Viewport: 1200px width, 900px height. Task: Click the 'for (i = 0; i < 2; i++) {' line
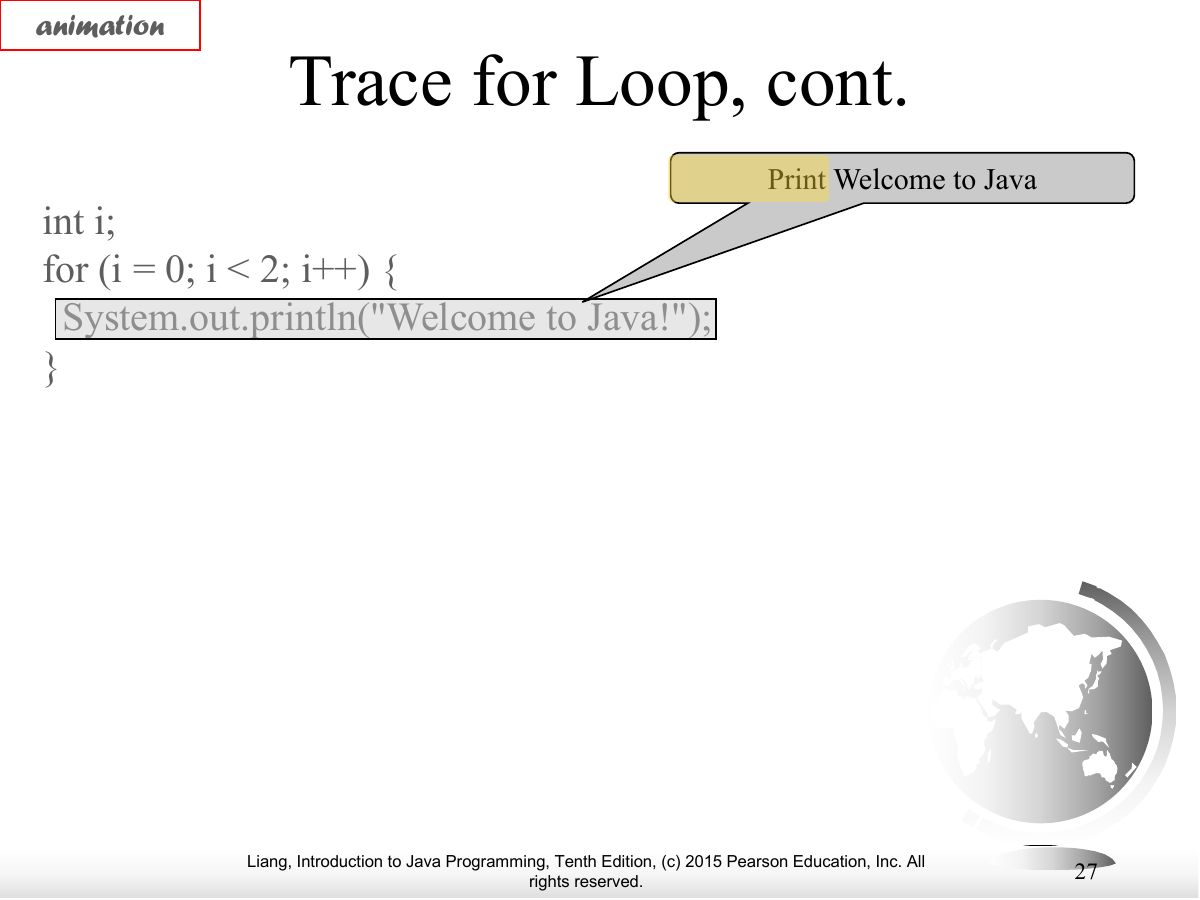(222, 269)
